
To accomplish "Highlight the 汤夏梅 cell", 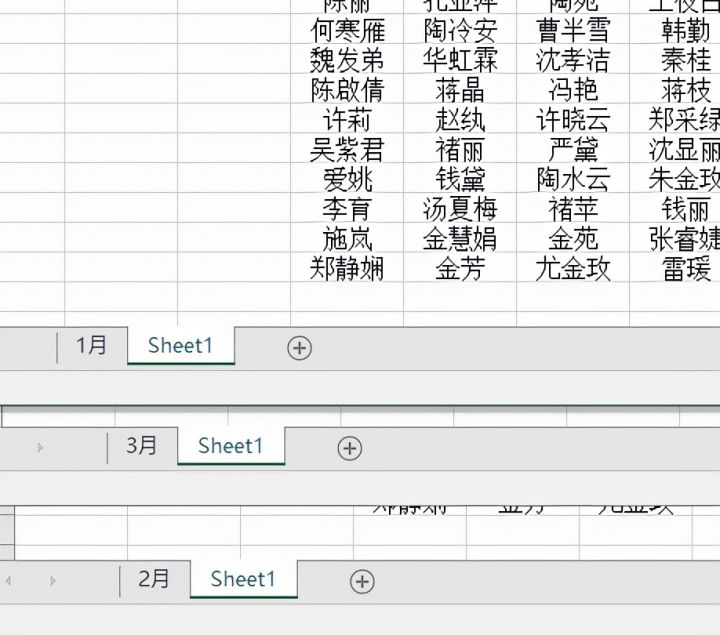I will tap(460, 209).
